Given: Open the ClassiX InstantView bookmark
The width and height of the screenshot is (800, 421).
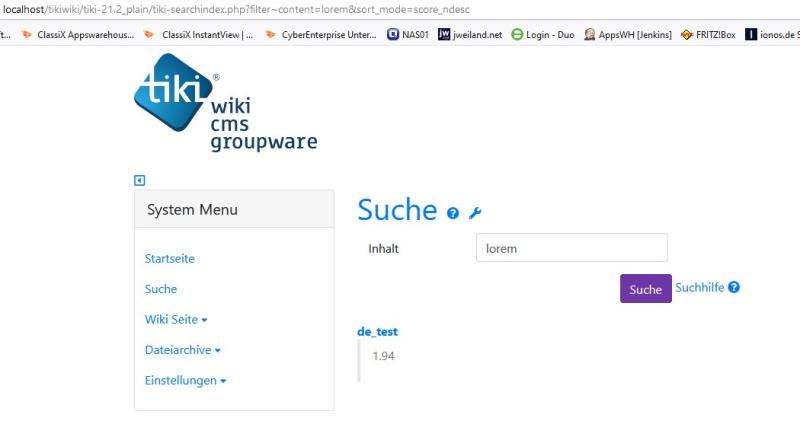Looking at the screenshot, I should 198,35.
